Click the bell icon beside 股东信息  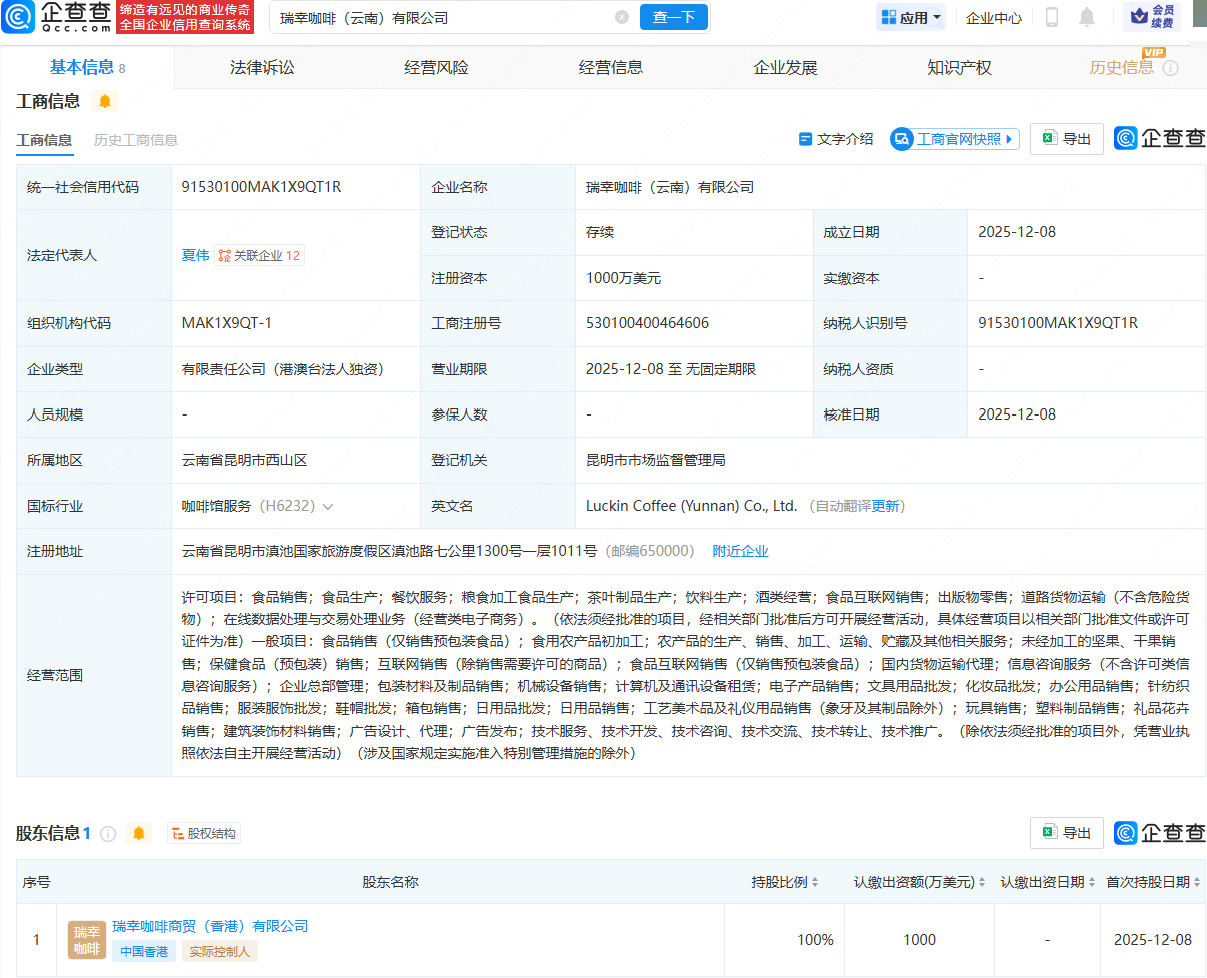pyautogui.click(x=139, y=833)
